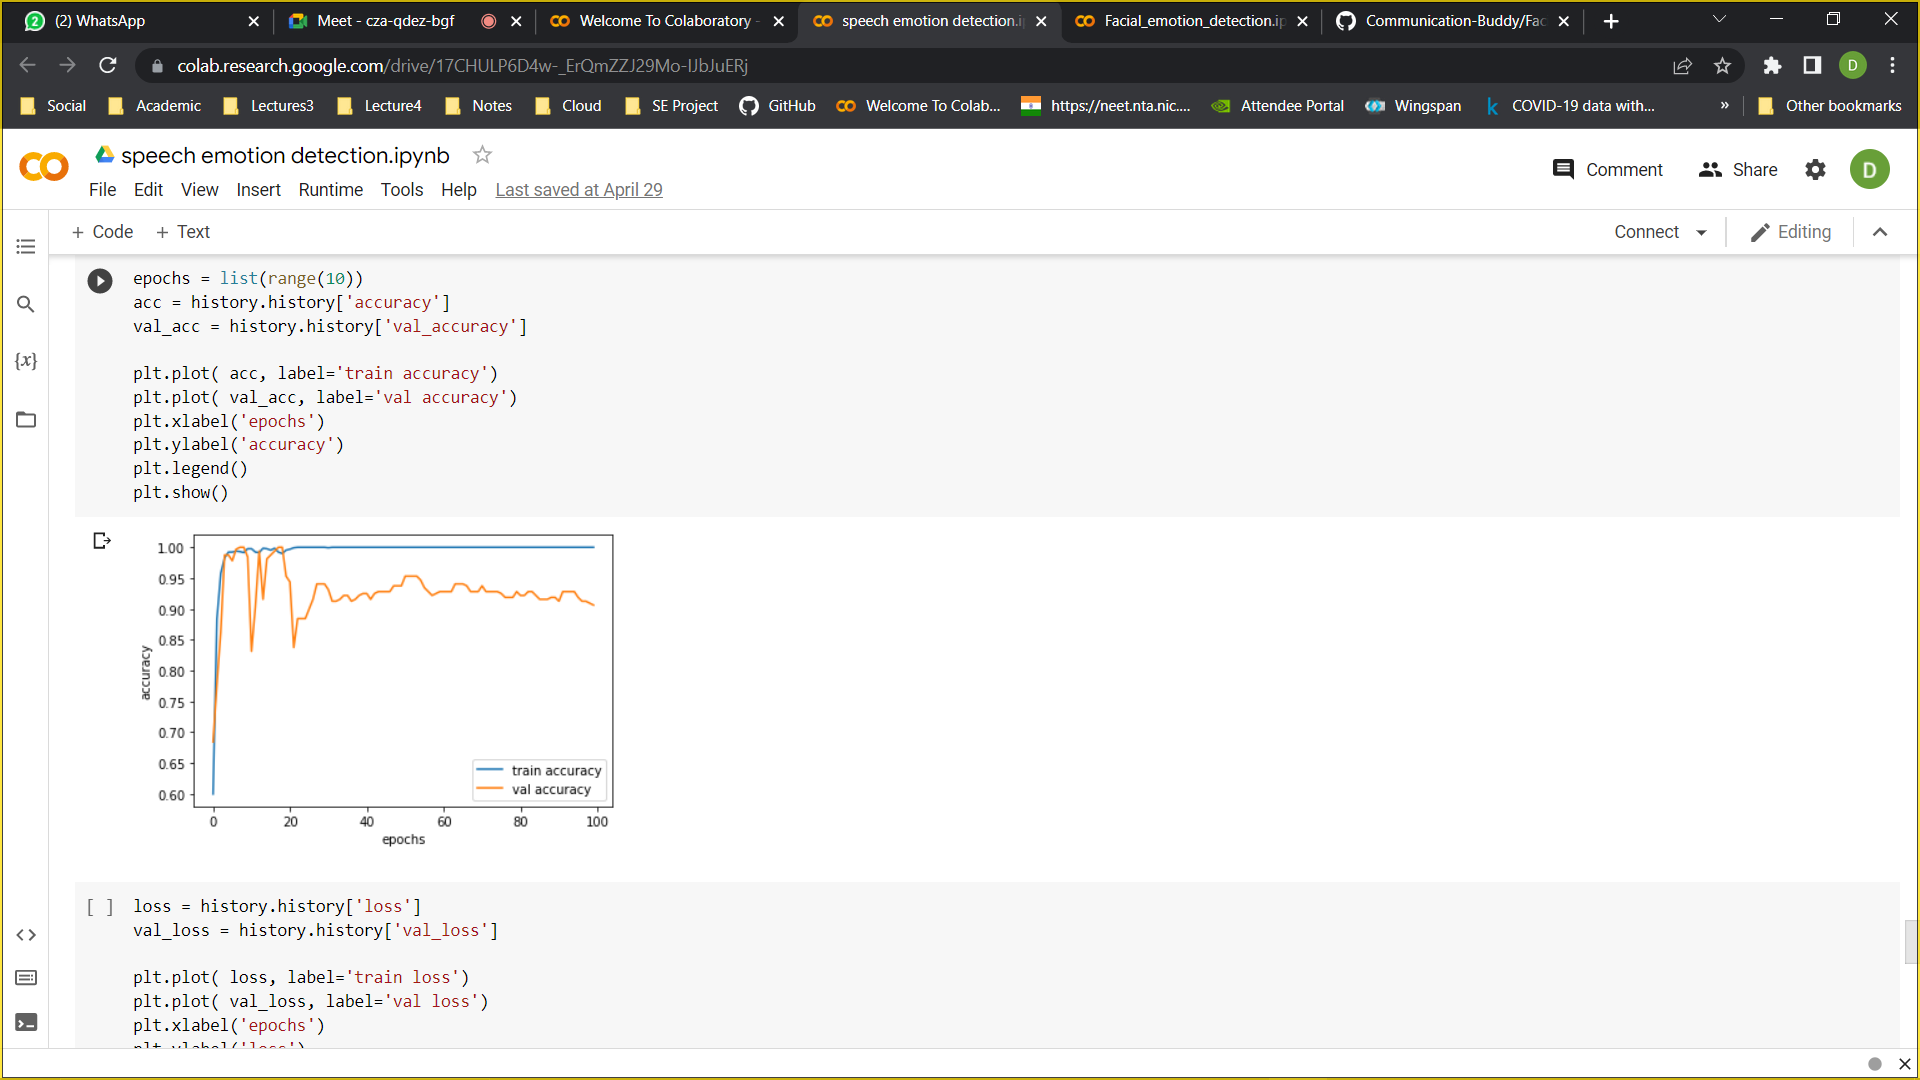Run the accuracy plotting code cell

click(x=100, y=281)
